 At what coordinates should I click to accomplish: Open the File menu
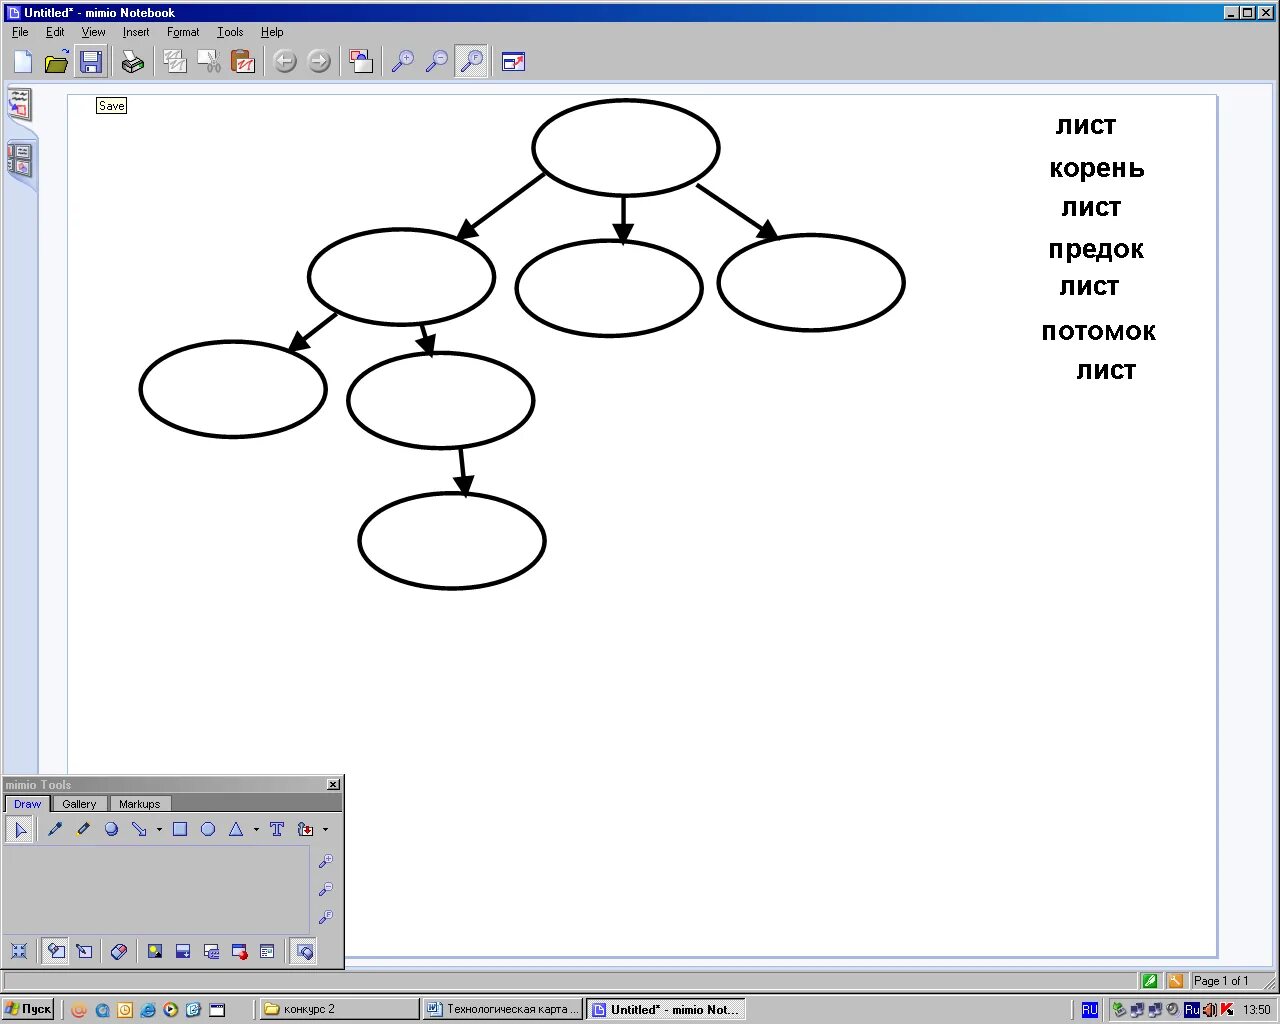click(20, 32)
